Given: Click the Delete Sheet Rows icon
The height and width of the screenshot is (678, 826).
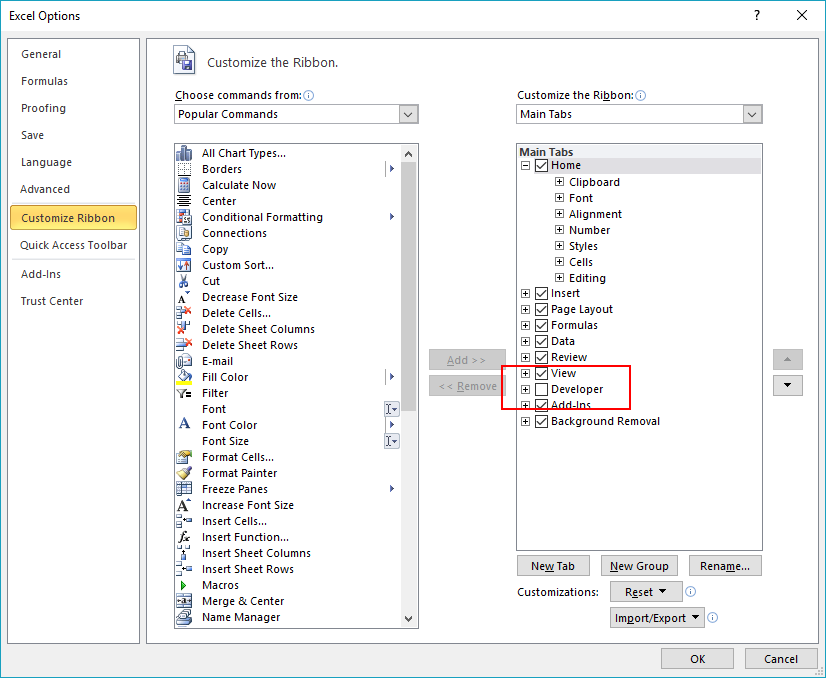Looking at the screenshot, I should (x=184, y=345).
